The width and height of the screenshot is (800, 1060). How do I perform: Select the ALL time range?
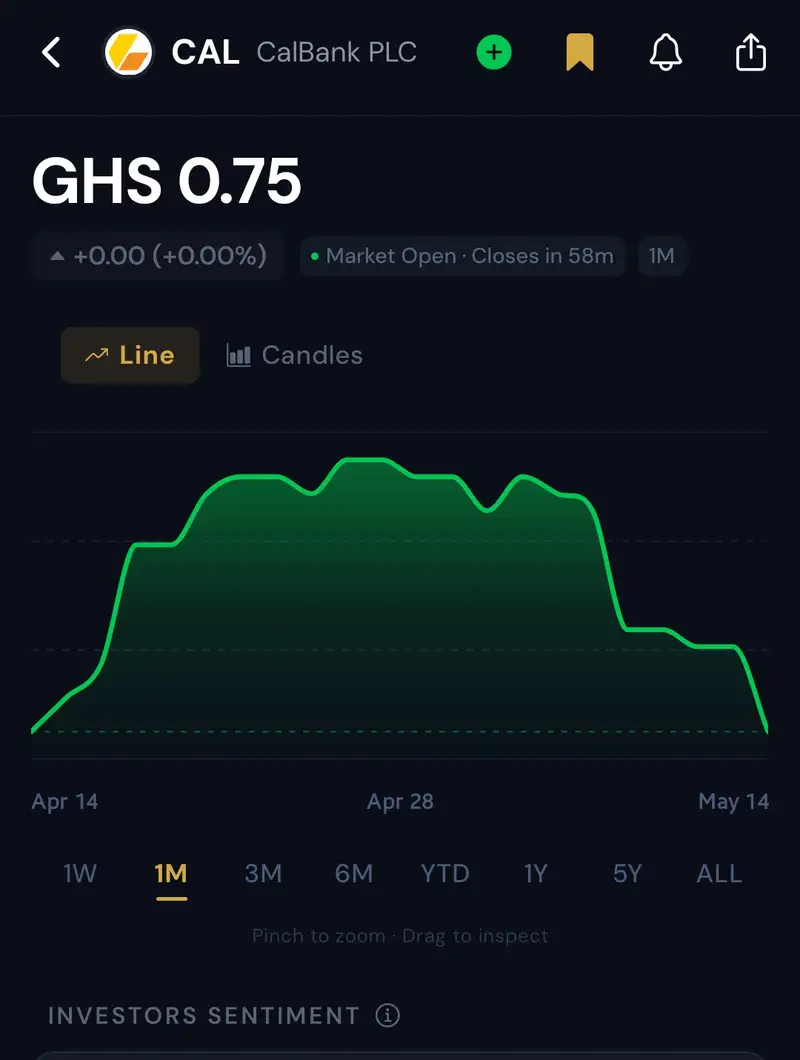point(719,873)
